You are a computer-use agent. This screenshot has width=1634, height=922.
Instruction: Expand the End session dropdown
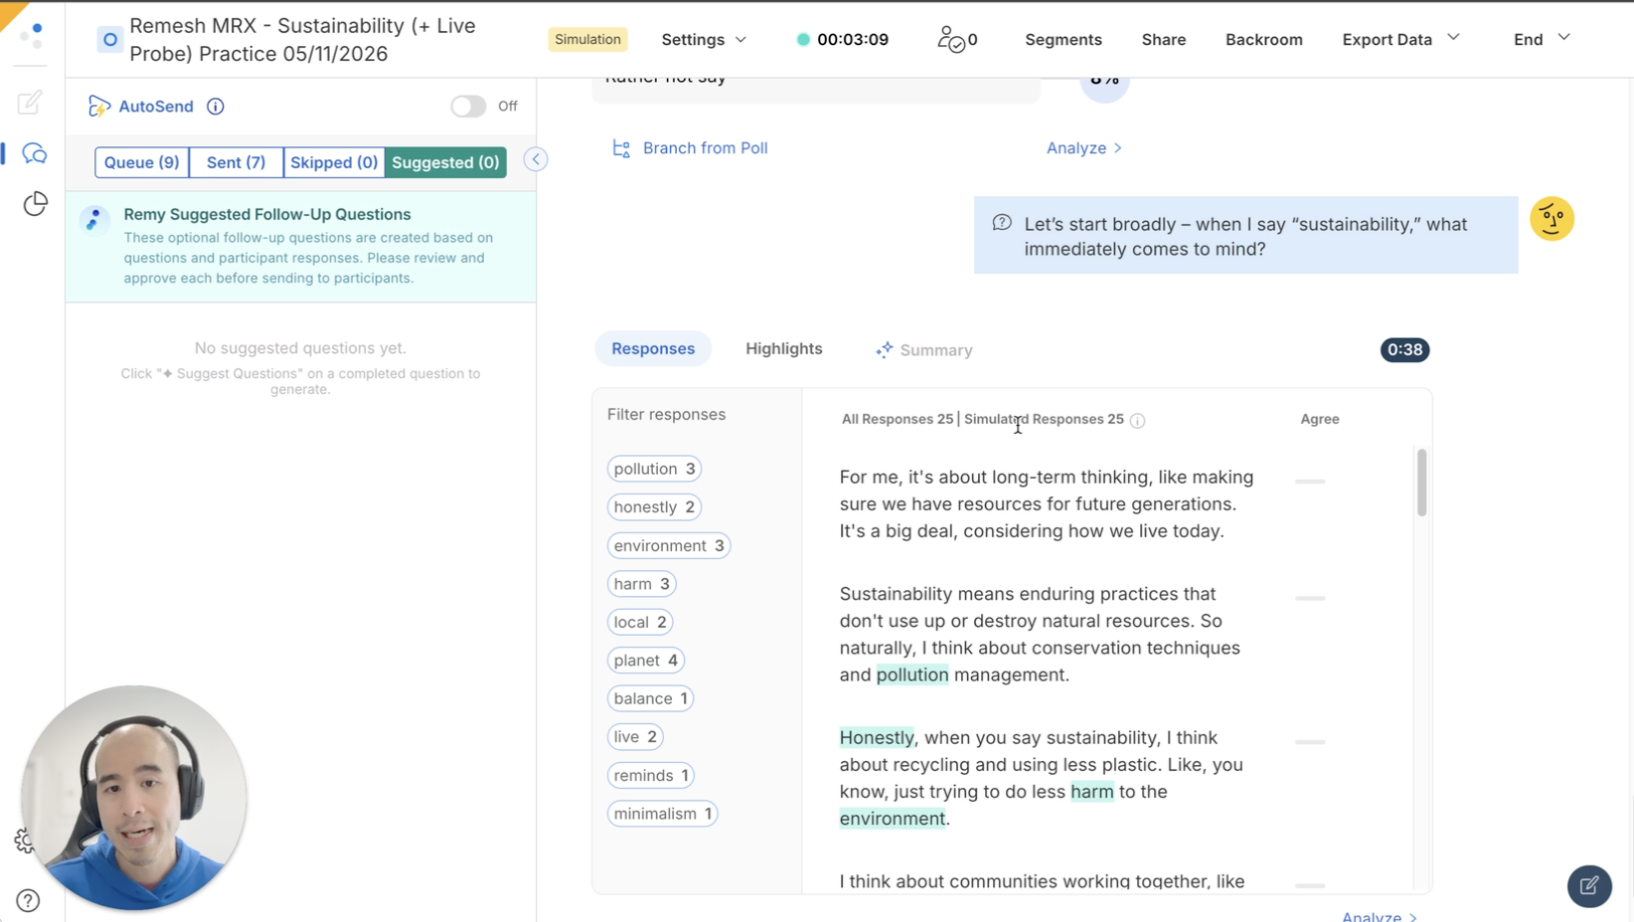[x=1541, y=39]
